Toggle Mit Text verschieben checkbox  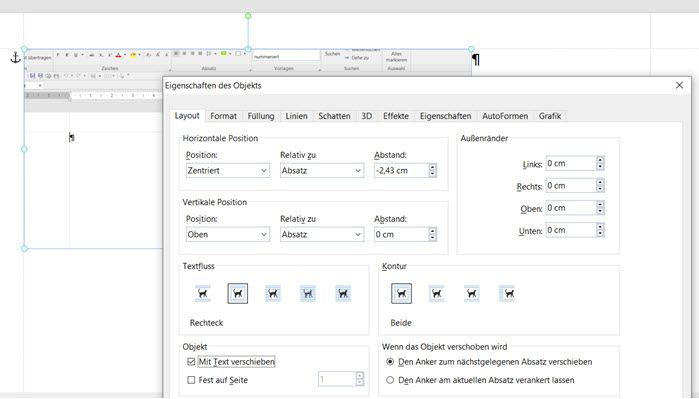point(191,362)
